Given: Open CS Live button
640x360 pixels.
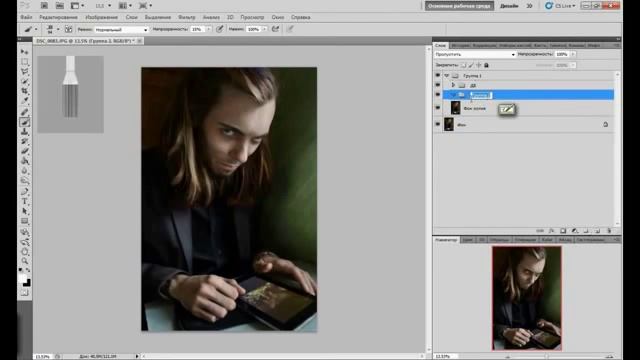Looking at the screenshot, I should click(x=561, y=6).
